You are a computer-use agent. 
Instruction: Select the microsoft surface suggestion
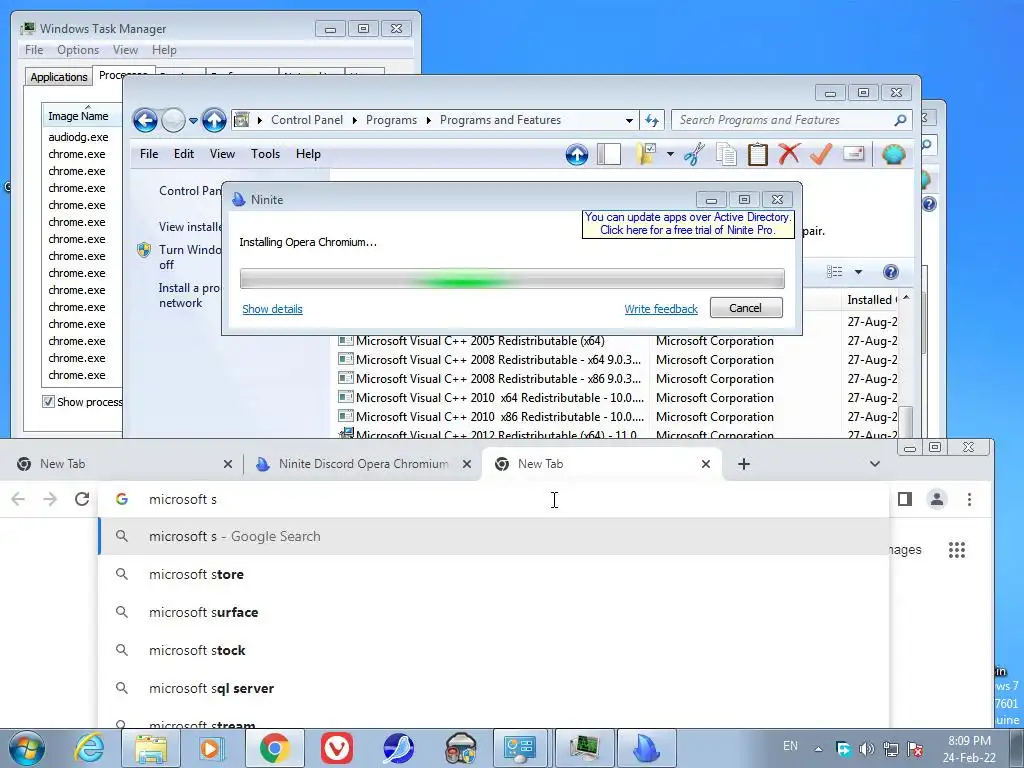[494, 613]
